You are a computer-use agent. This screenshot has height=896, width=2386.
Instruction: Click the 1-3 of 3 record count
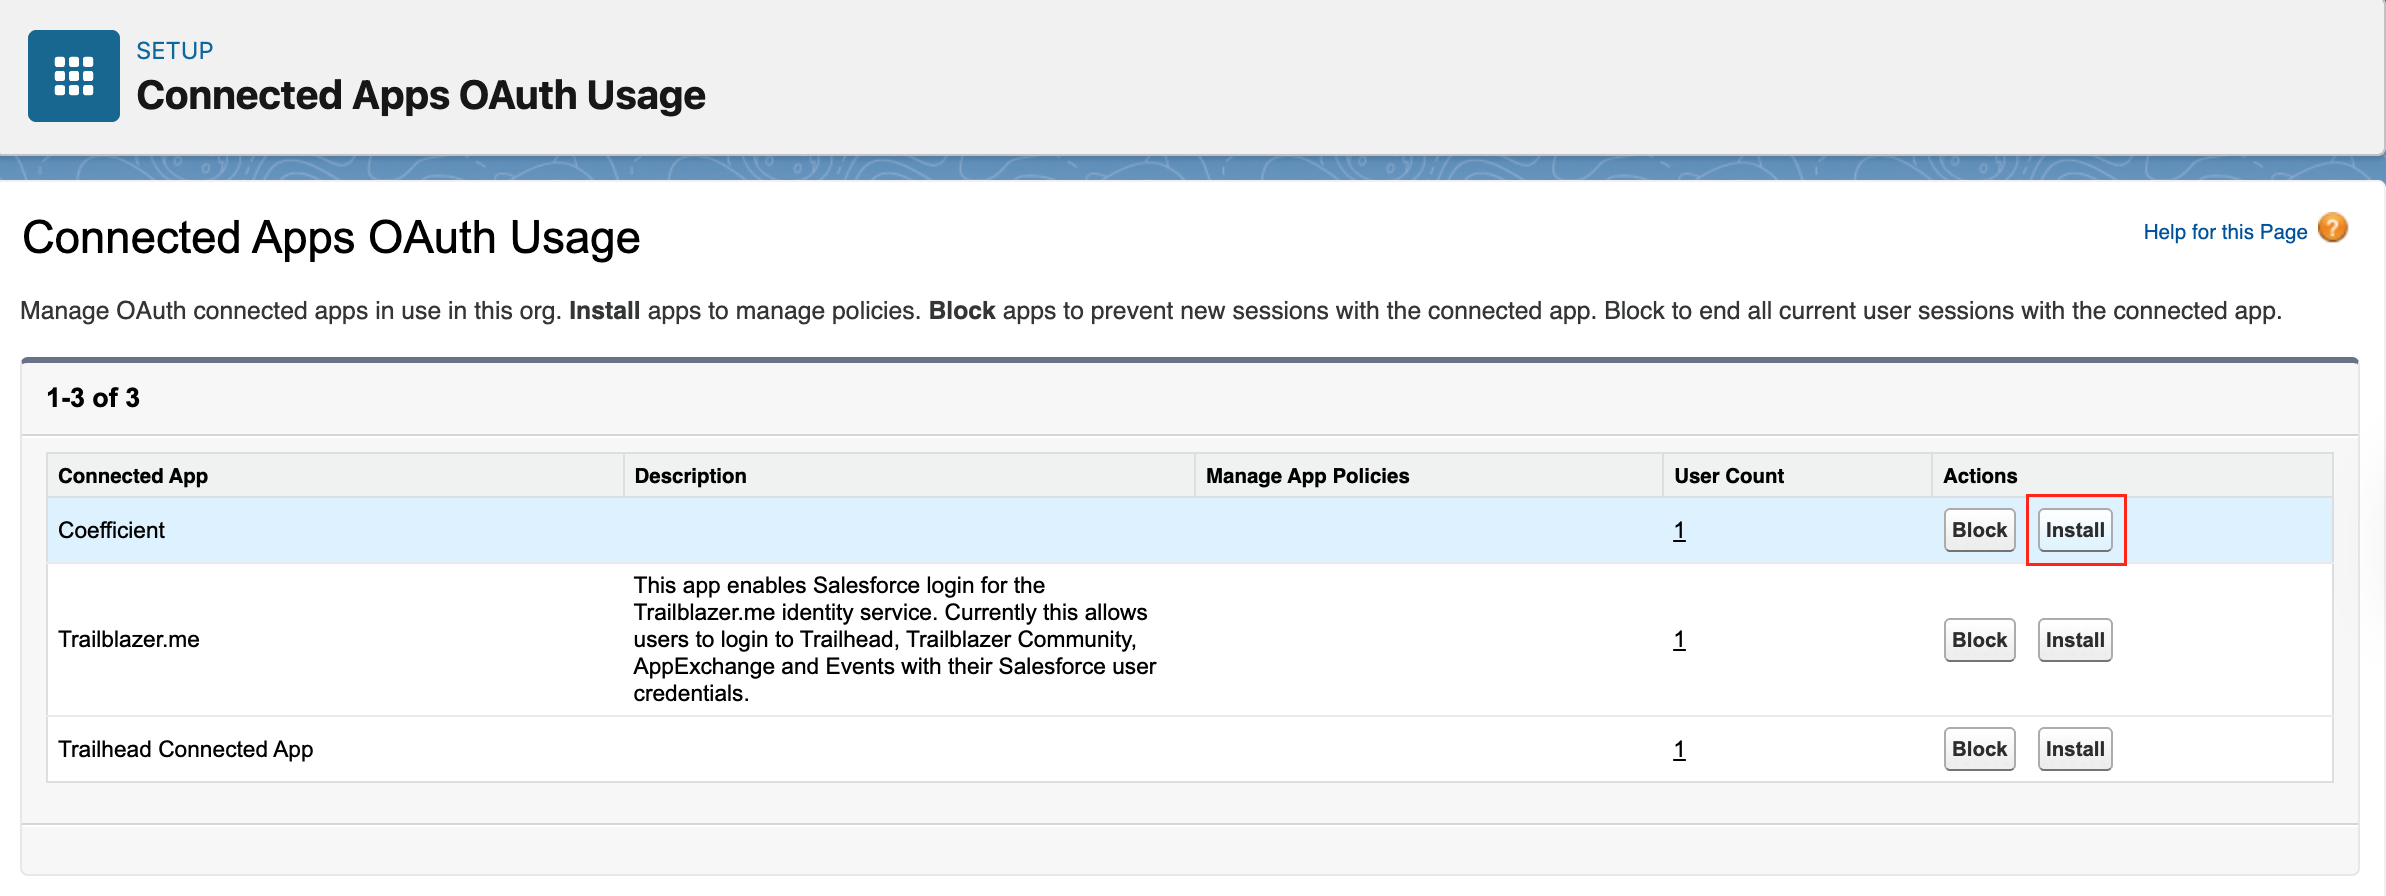click(93, 398)
